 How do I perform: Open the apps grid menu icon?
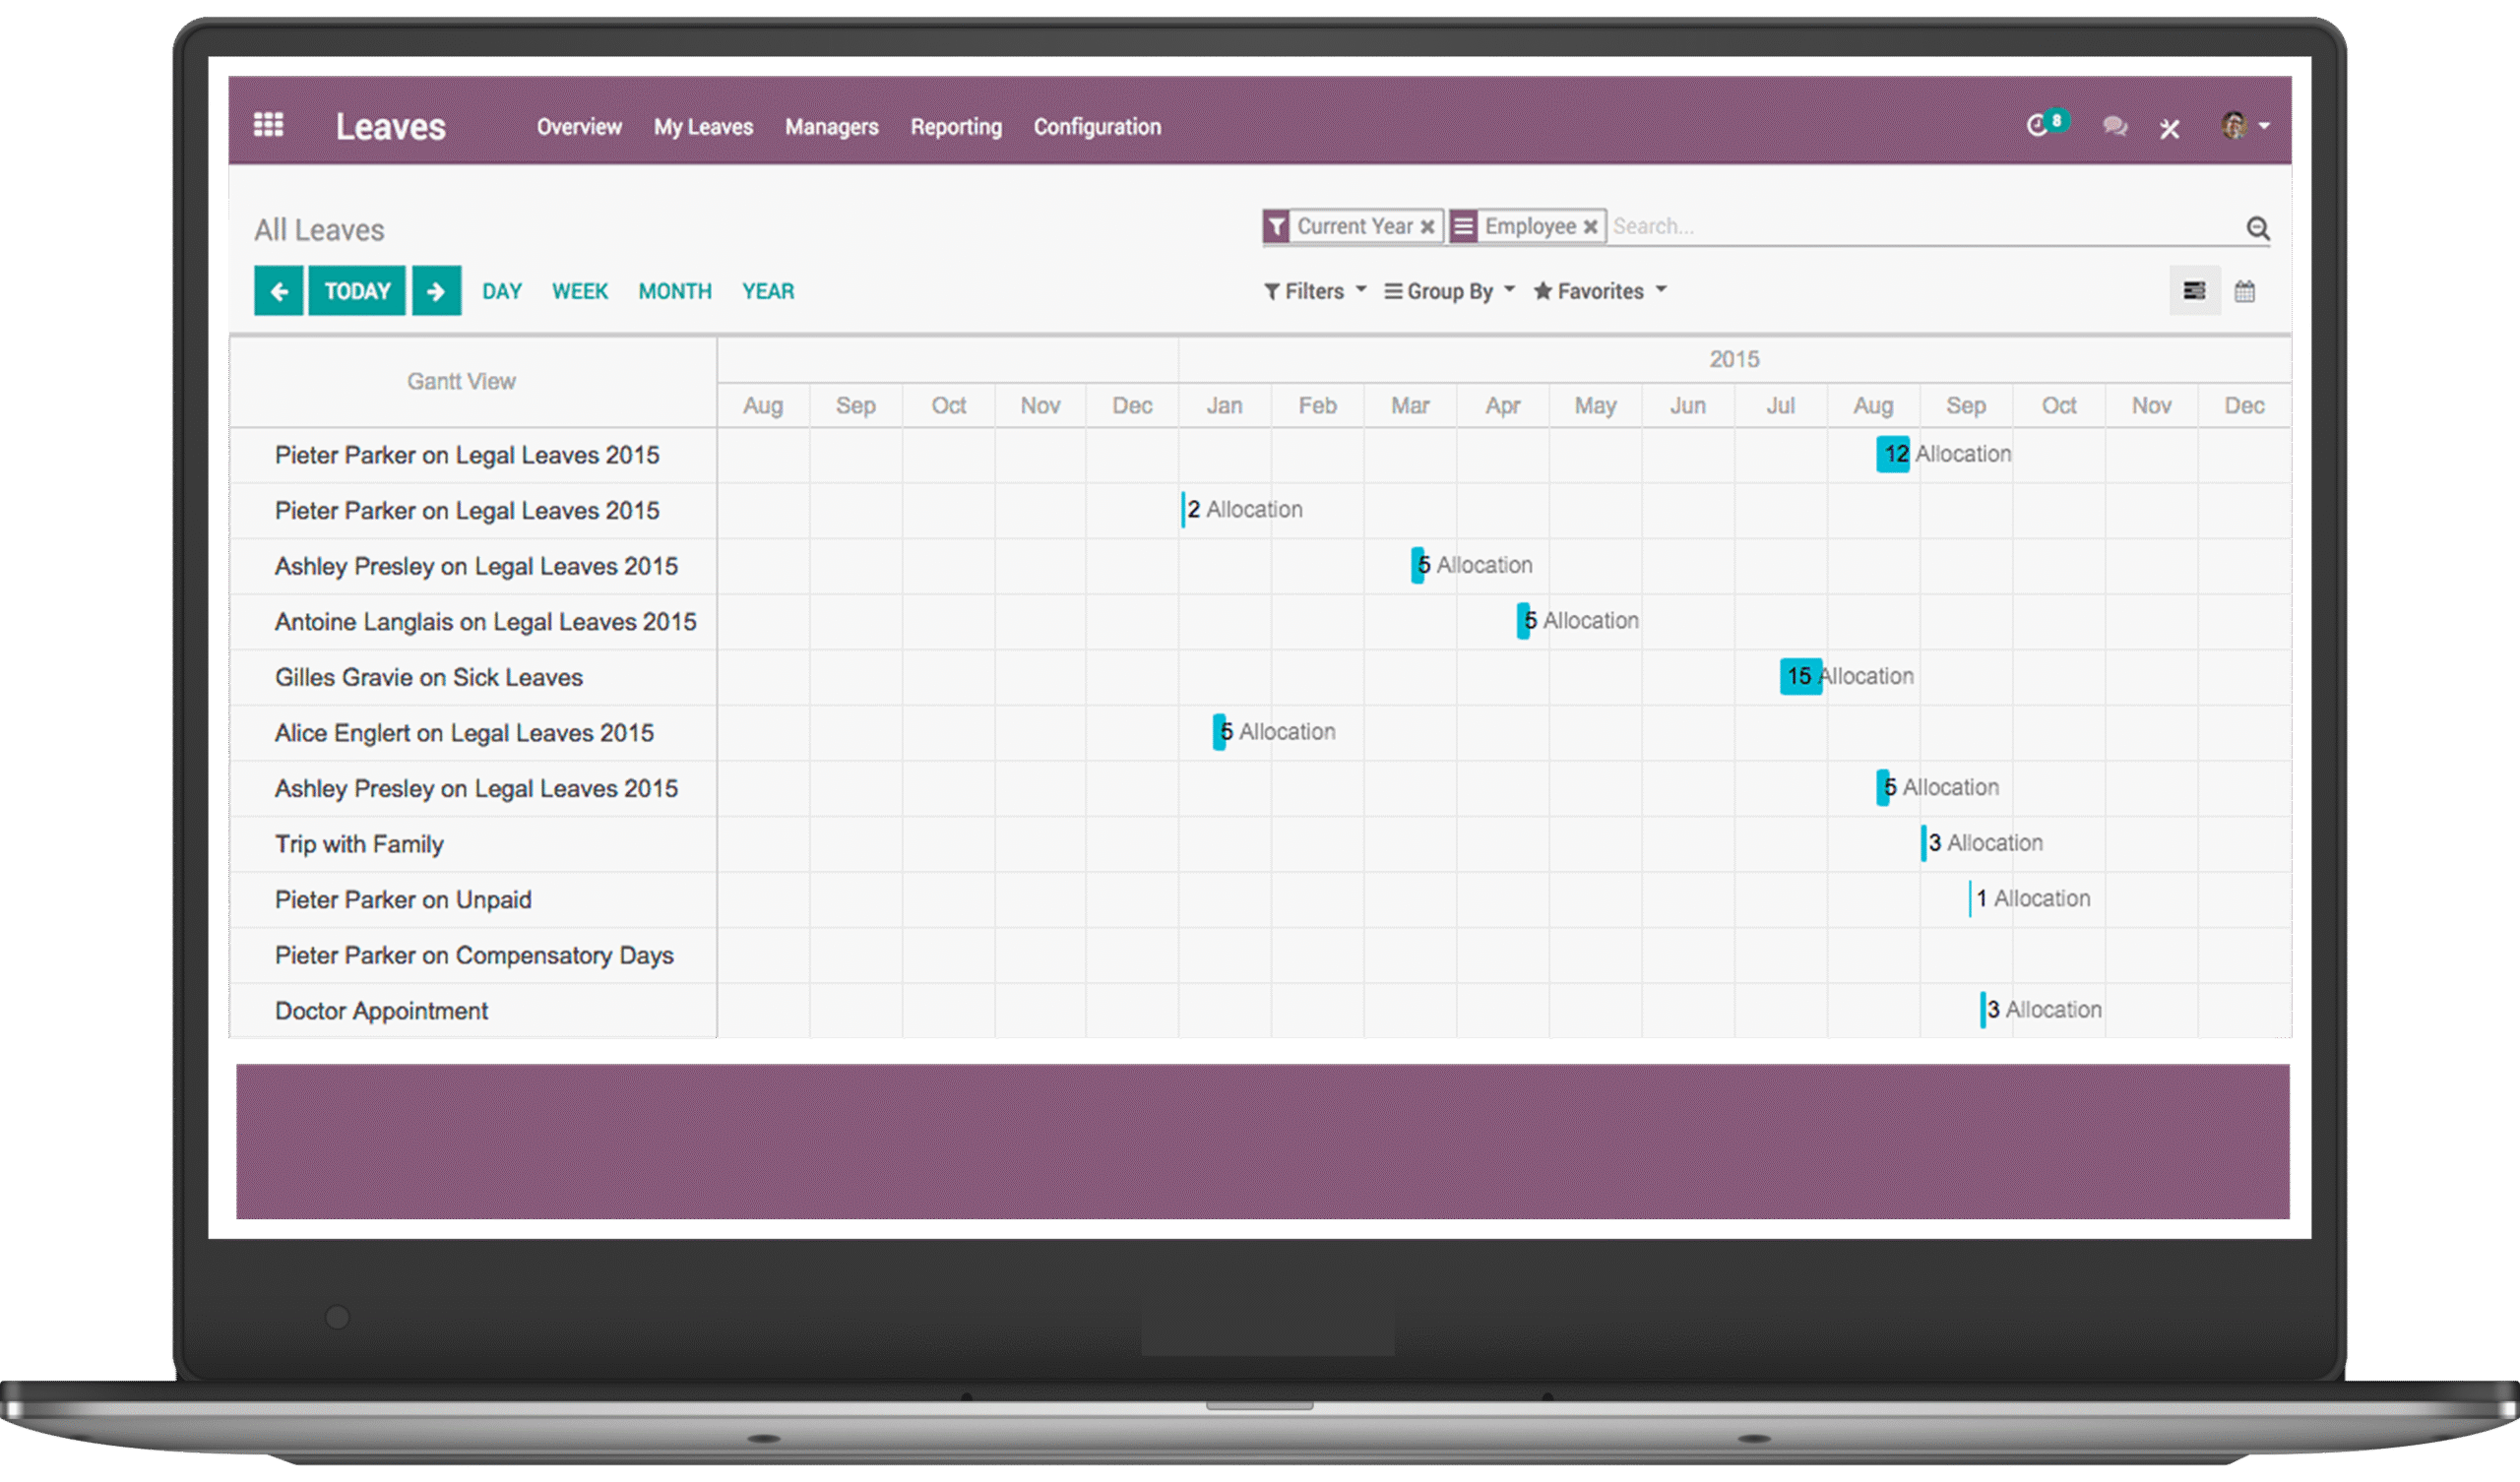click(x=268, y=125)
